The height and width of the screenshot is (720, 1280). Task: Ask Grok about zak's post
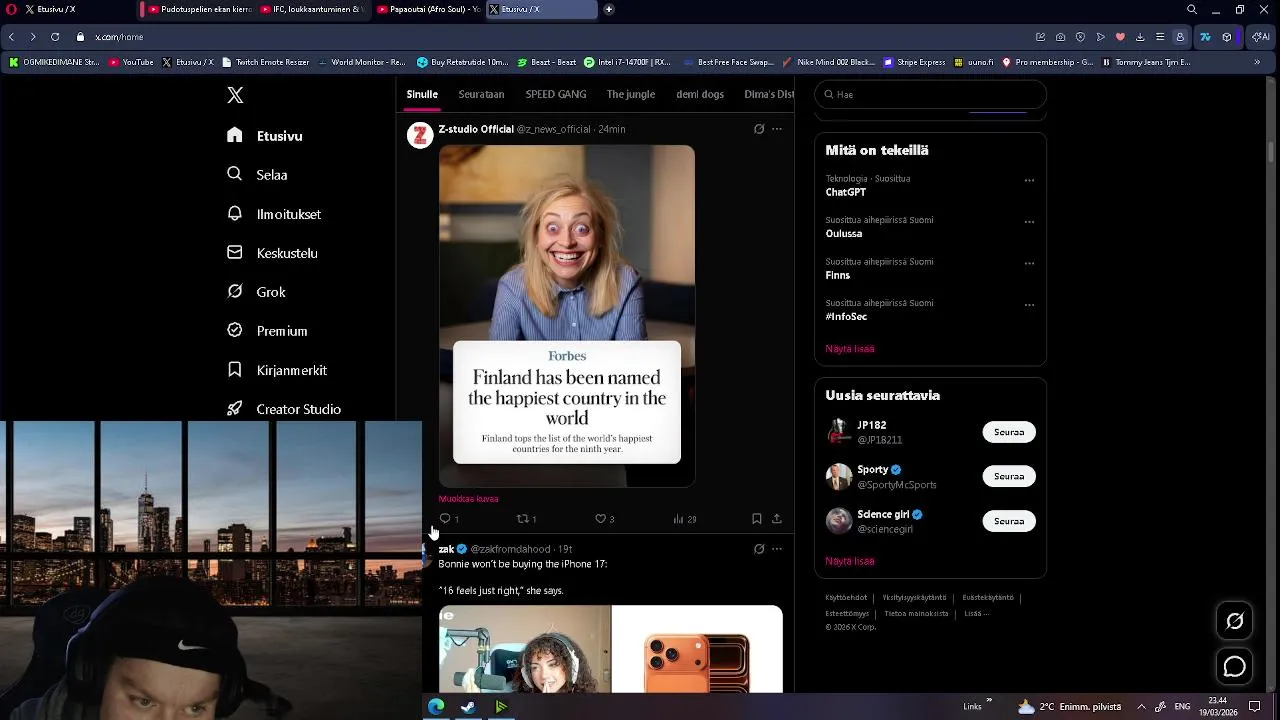[x=759, y=549]
